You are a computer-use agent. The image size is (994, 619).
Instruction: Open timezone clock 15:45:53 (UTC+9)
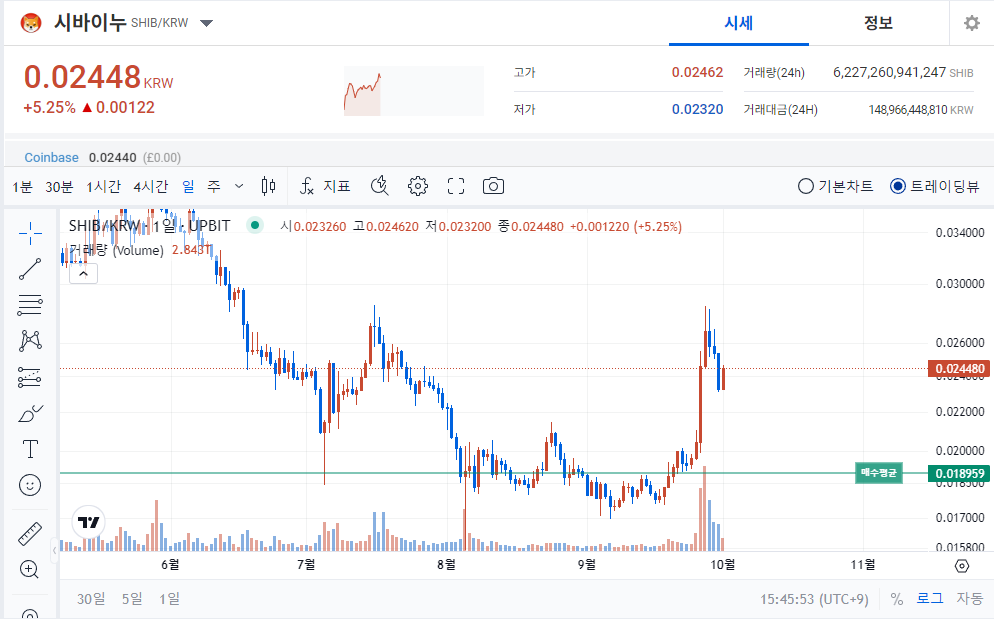click(x=814, y=599)
